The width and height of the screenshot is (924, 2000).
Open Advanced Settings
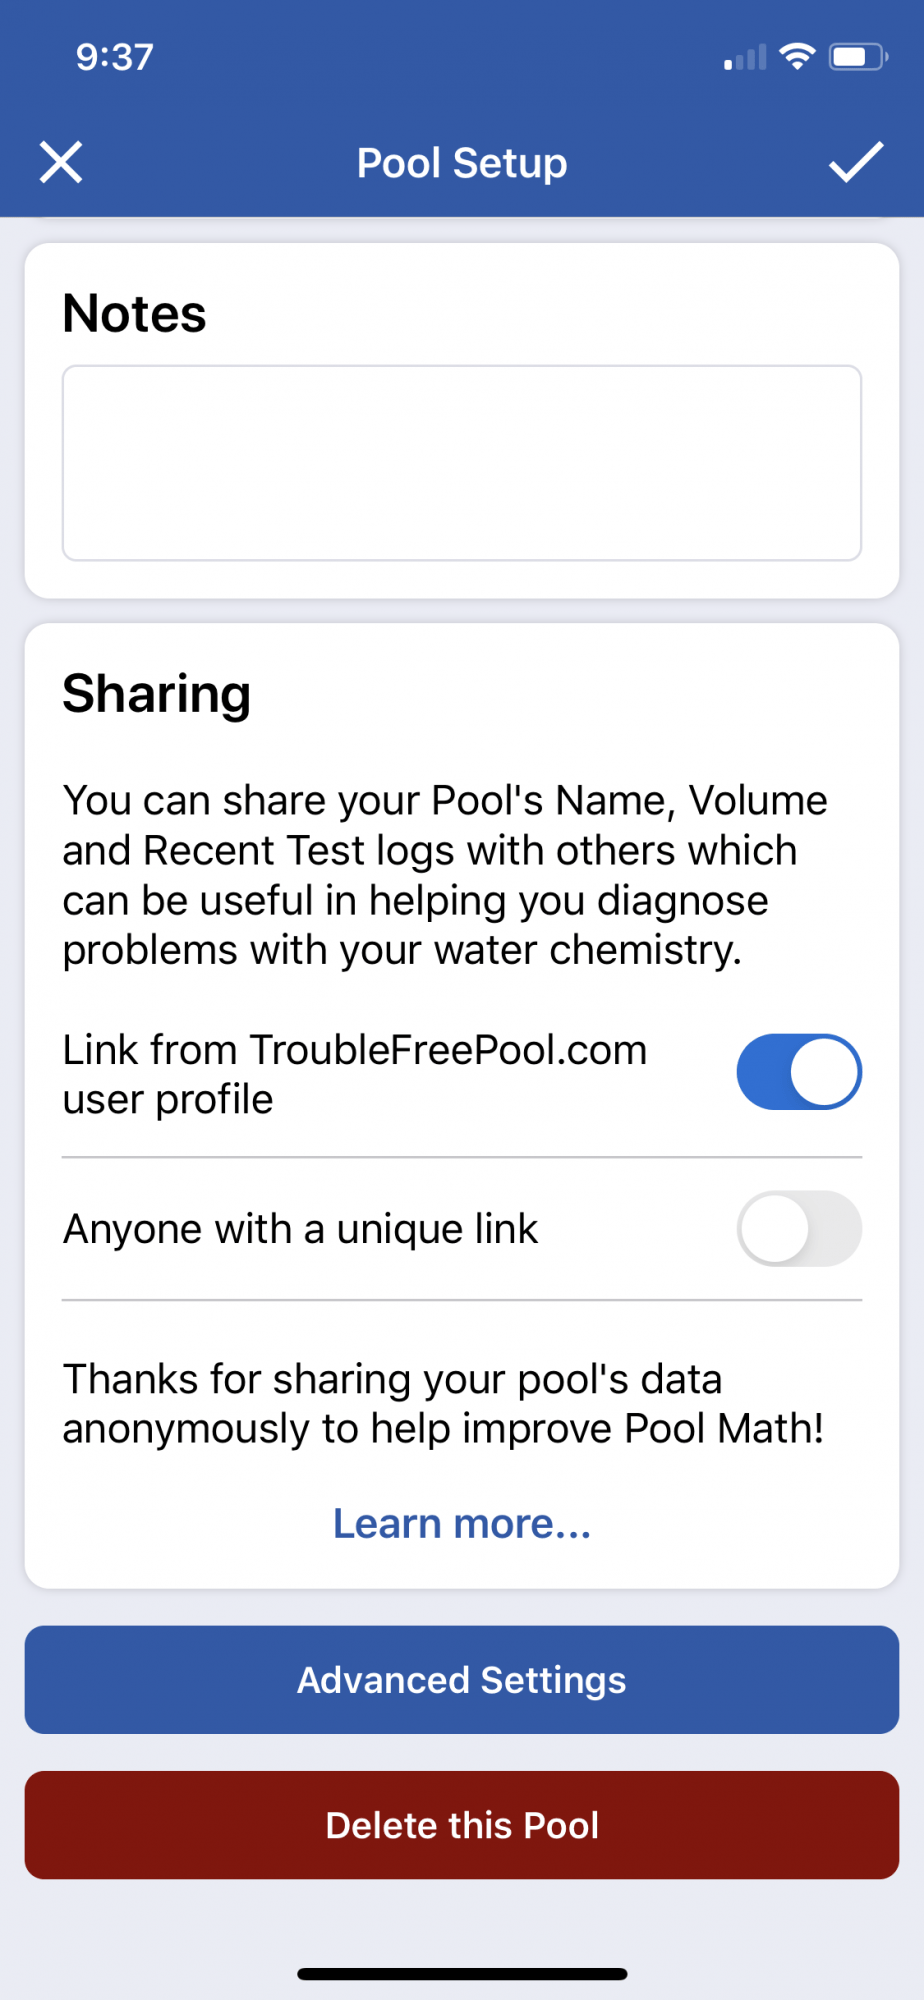tap(462, 1680)
